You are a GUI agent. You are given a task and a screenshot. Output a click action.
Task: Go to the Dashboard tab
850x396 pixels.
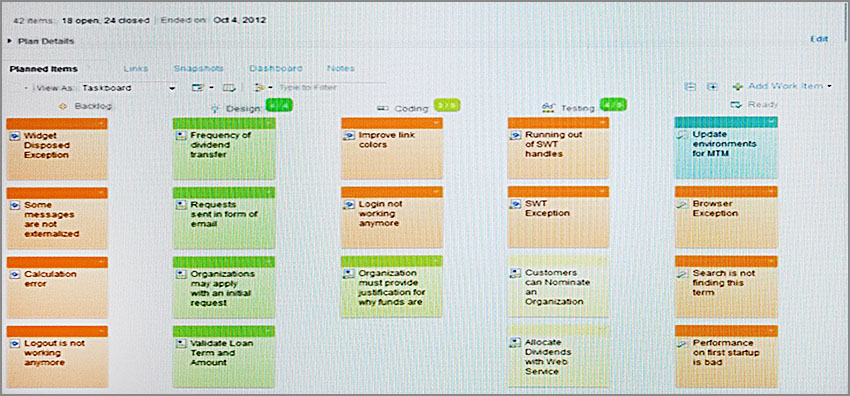pyautogui.click(x=276, y=69)
